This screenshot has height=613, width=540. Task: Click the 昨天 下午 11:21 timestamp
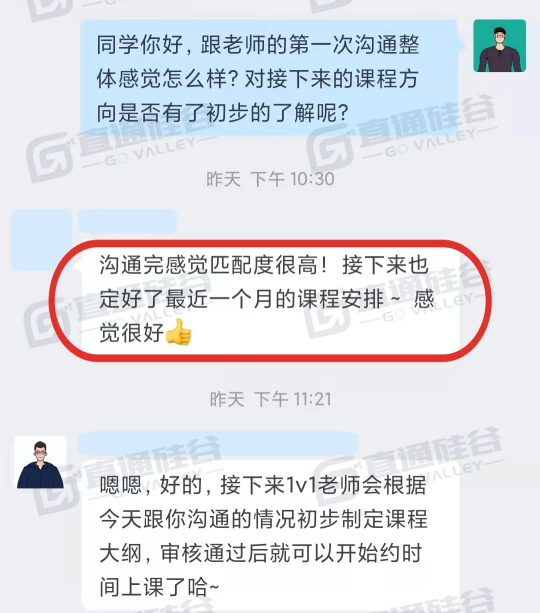click(271, 399)
